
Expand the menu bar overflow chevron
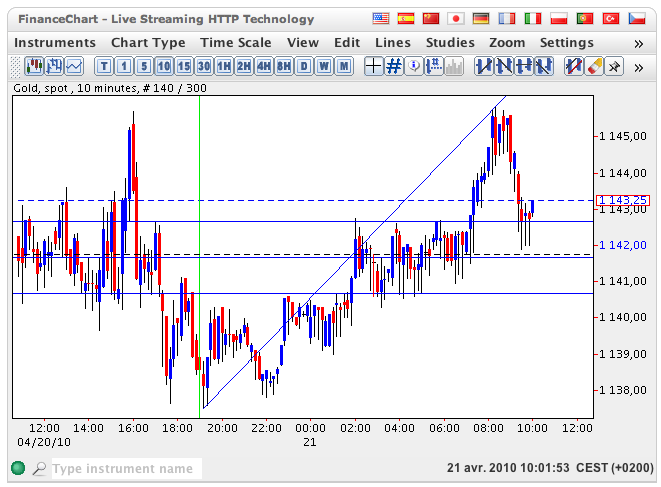(x=639, y=43)
